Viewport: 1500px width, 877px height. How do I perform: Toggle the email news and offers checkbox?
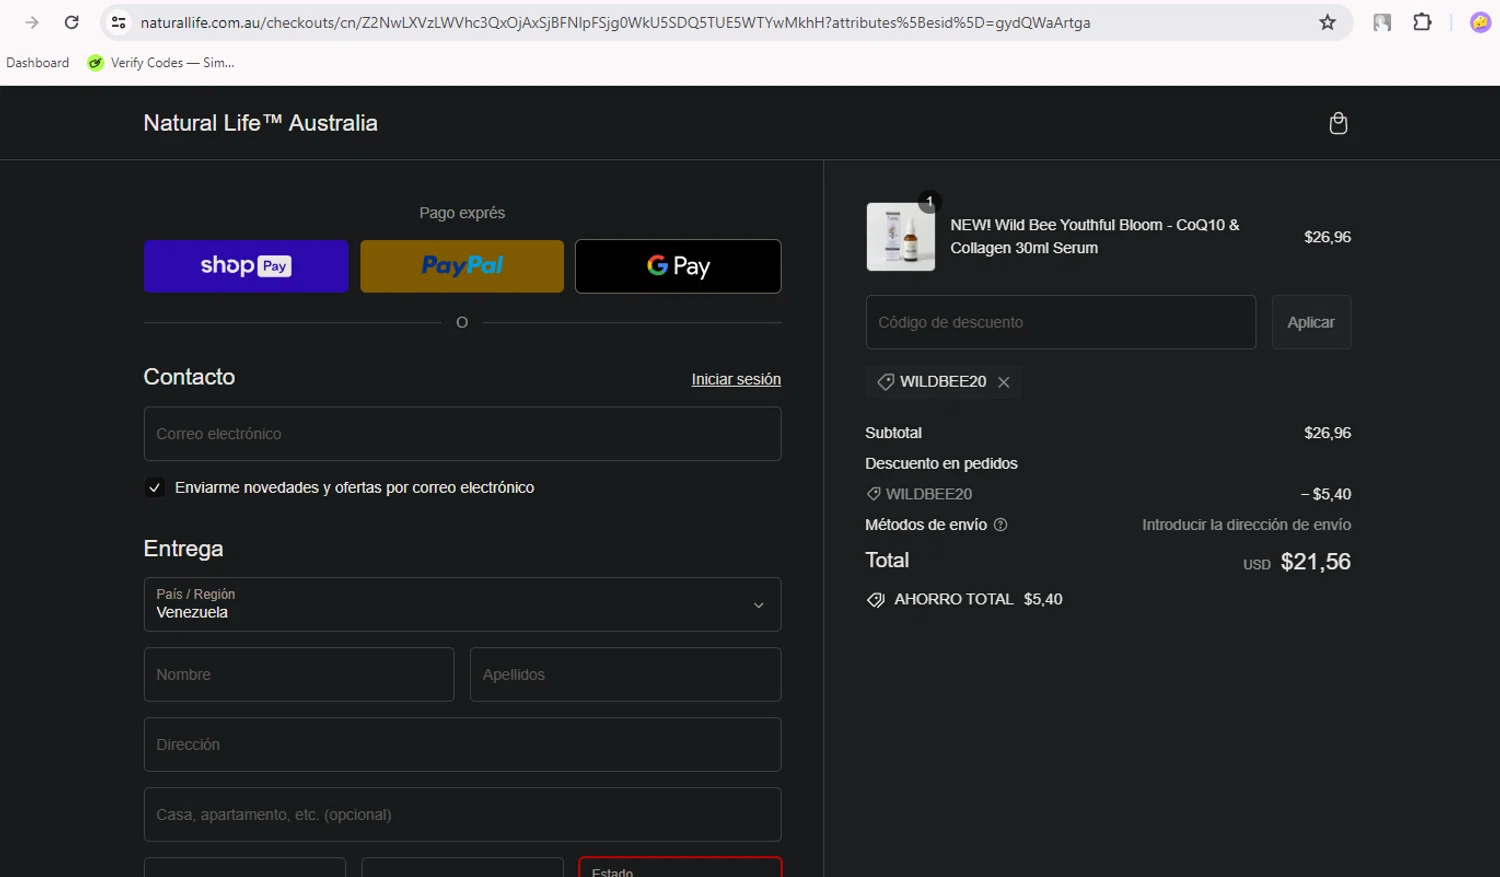[x=154, y=488]
